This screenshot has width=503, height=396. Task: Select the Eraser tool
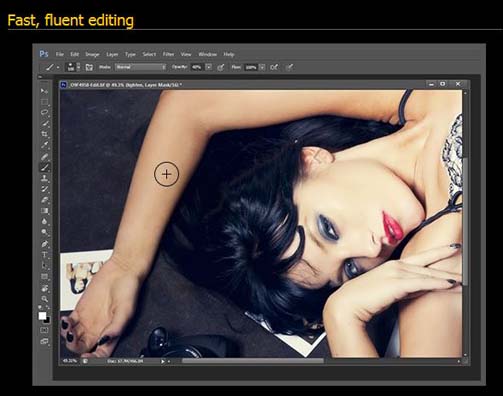(44, 200)
